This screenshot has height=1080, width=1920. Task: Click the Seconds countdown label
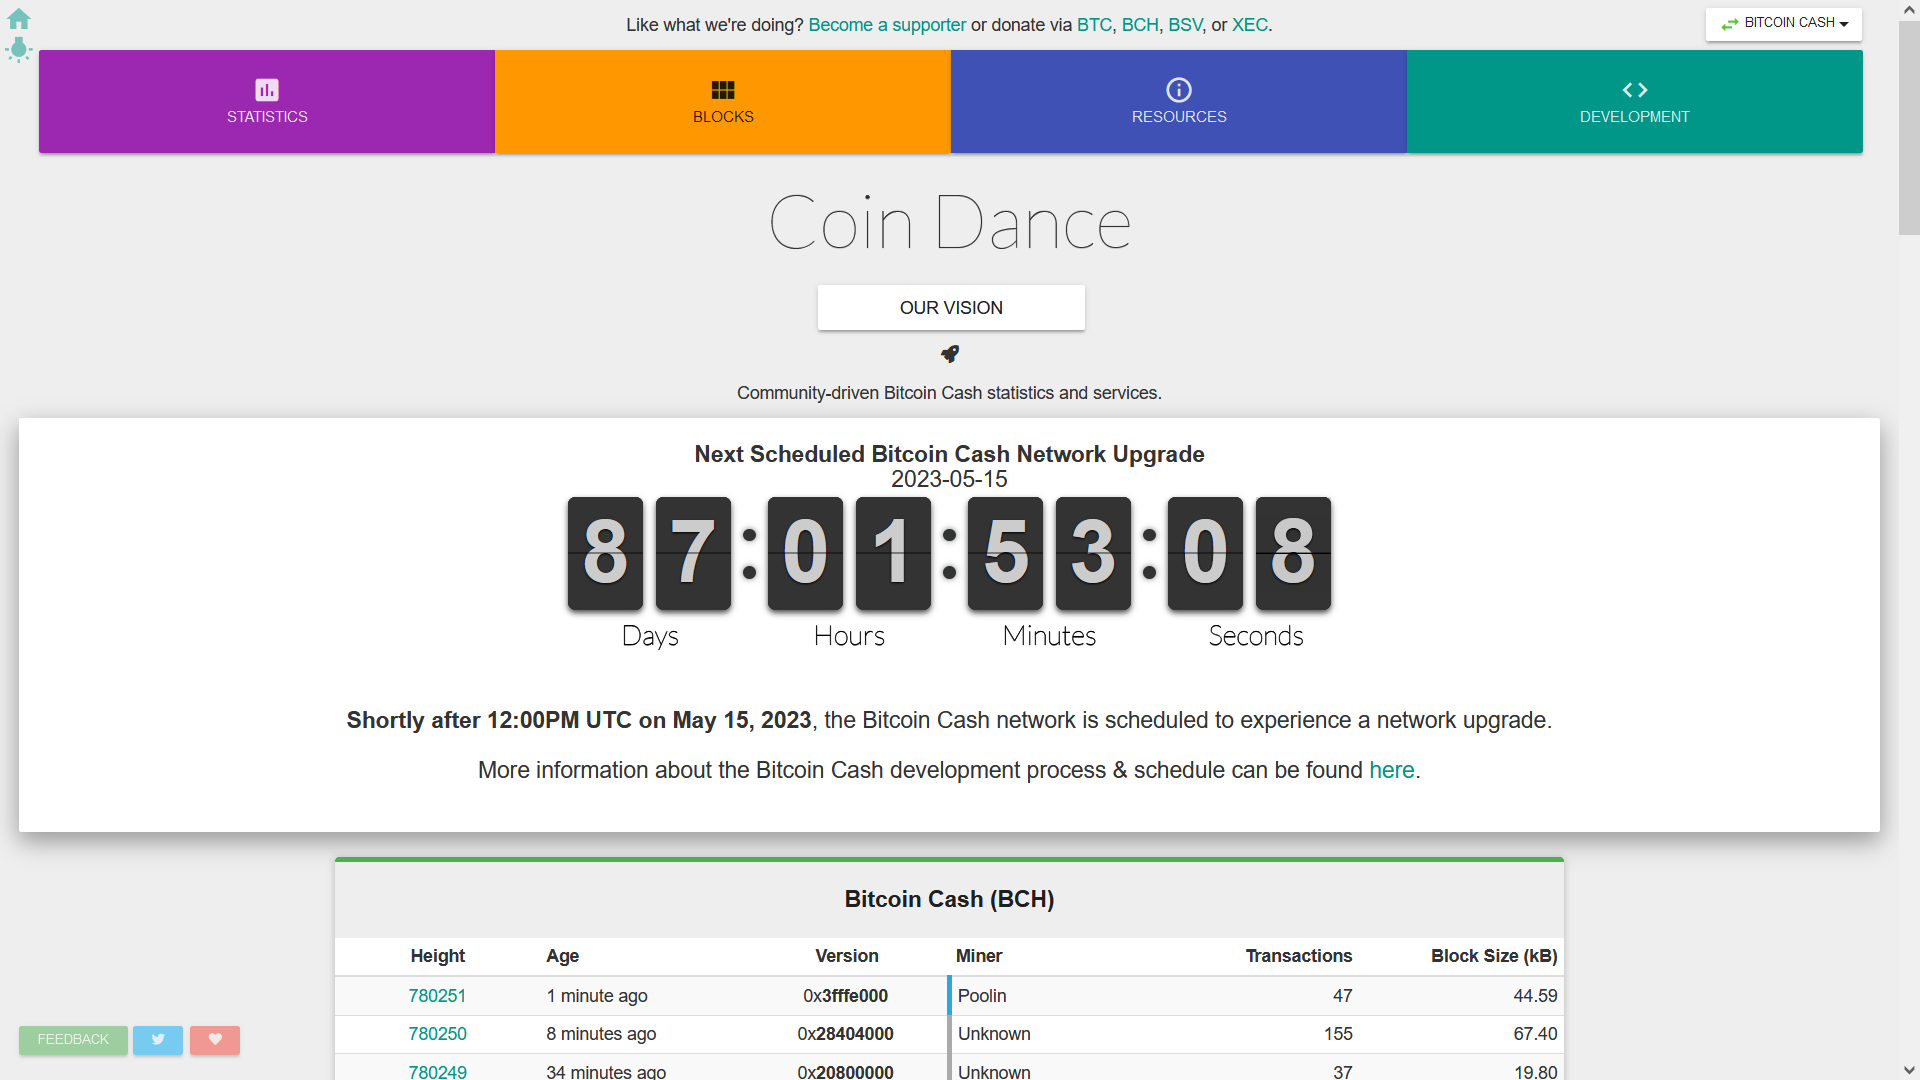click(1256, 636)
